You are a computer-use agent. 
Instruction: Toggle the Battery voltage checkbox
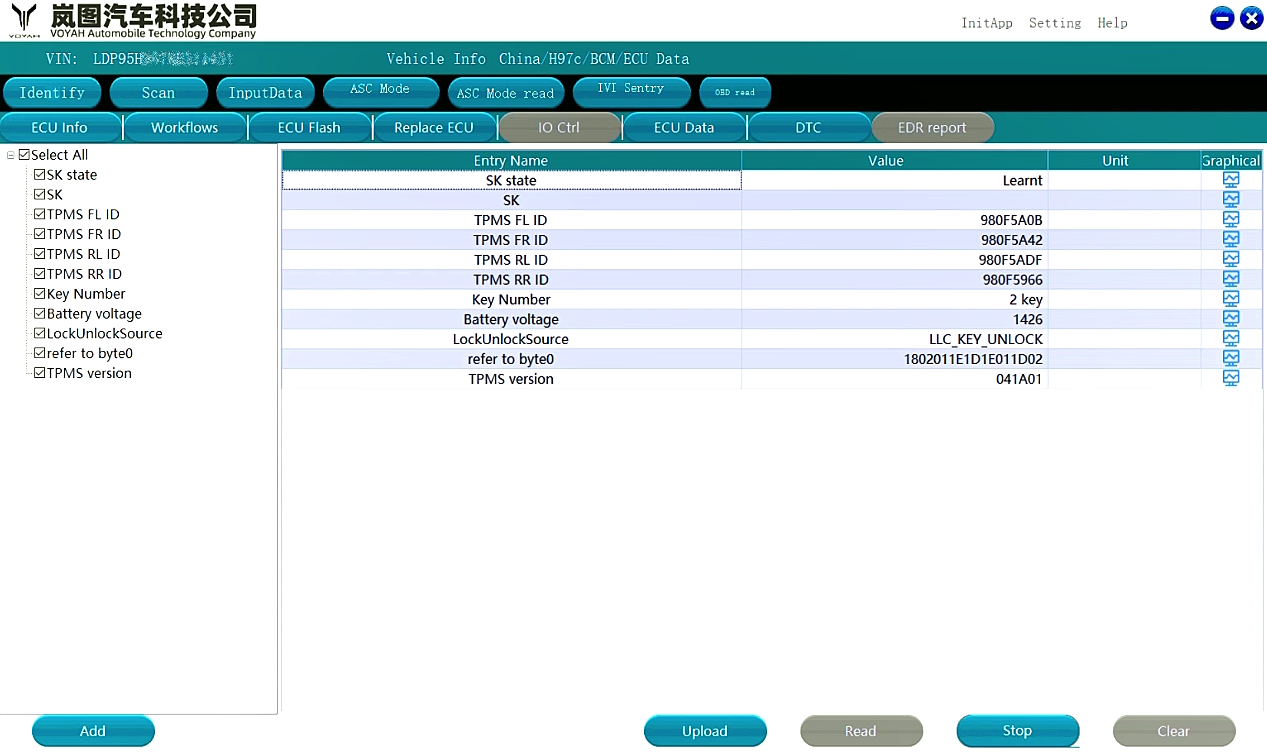pos(40,314)
